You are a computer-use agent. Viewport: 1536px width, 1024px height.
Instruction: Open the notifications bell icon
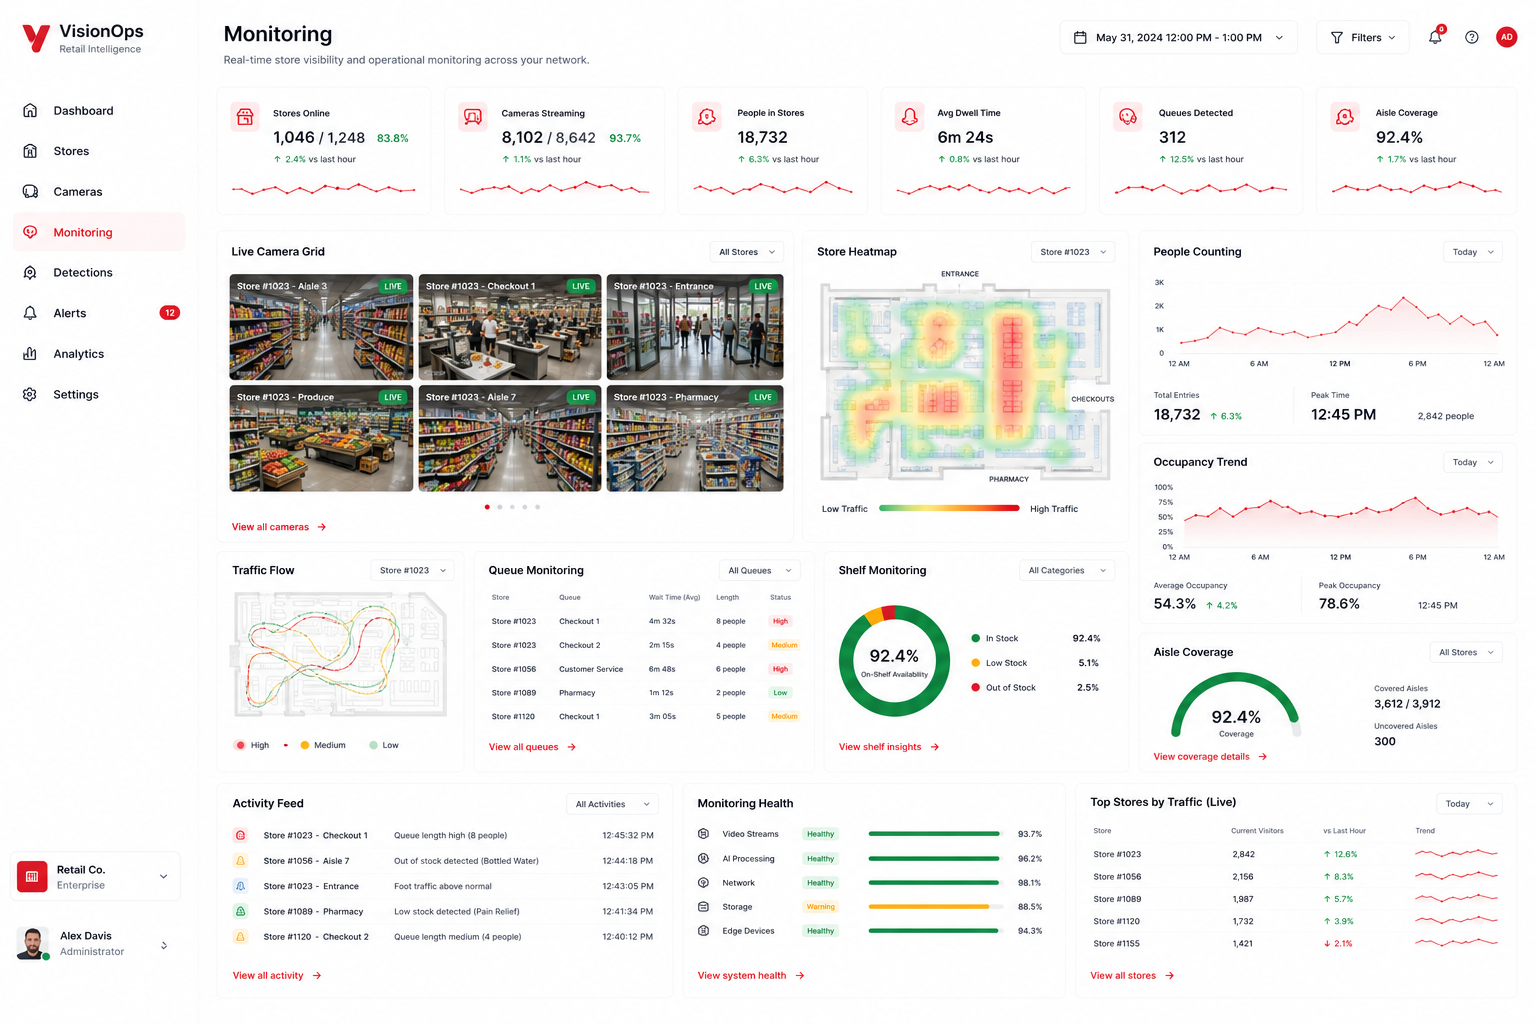click(x=1435, y=37)
